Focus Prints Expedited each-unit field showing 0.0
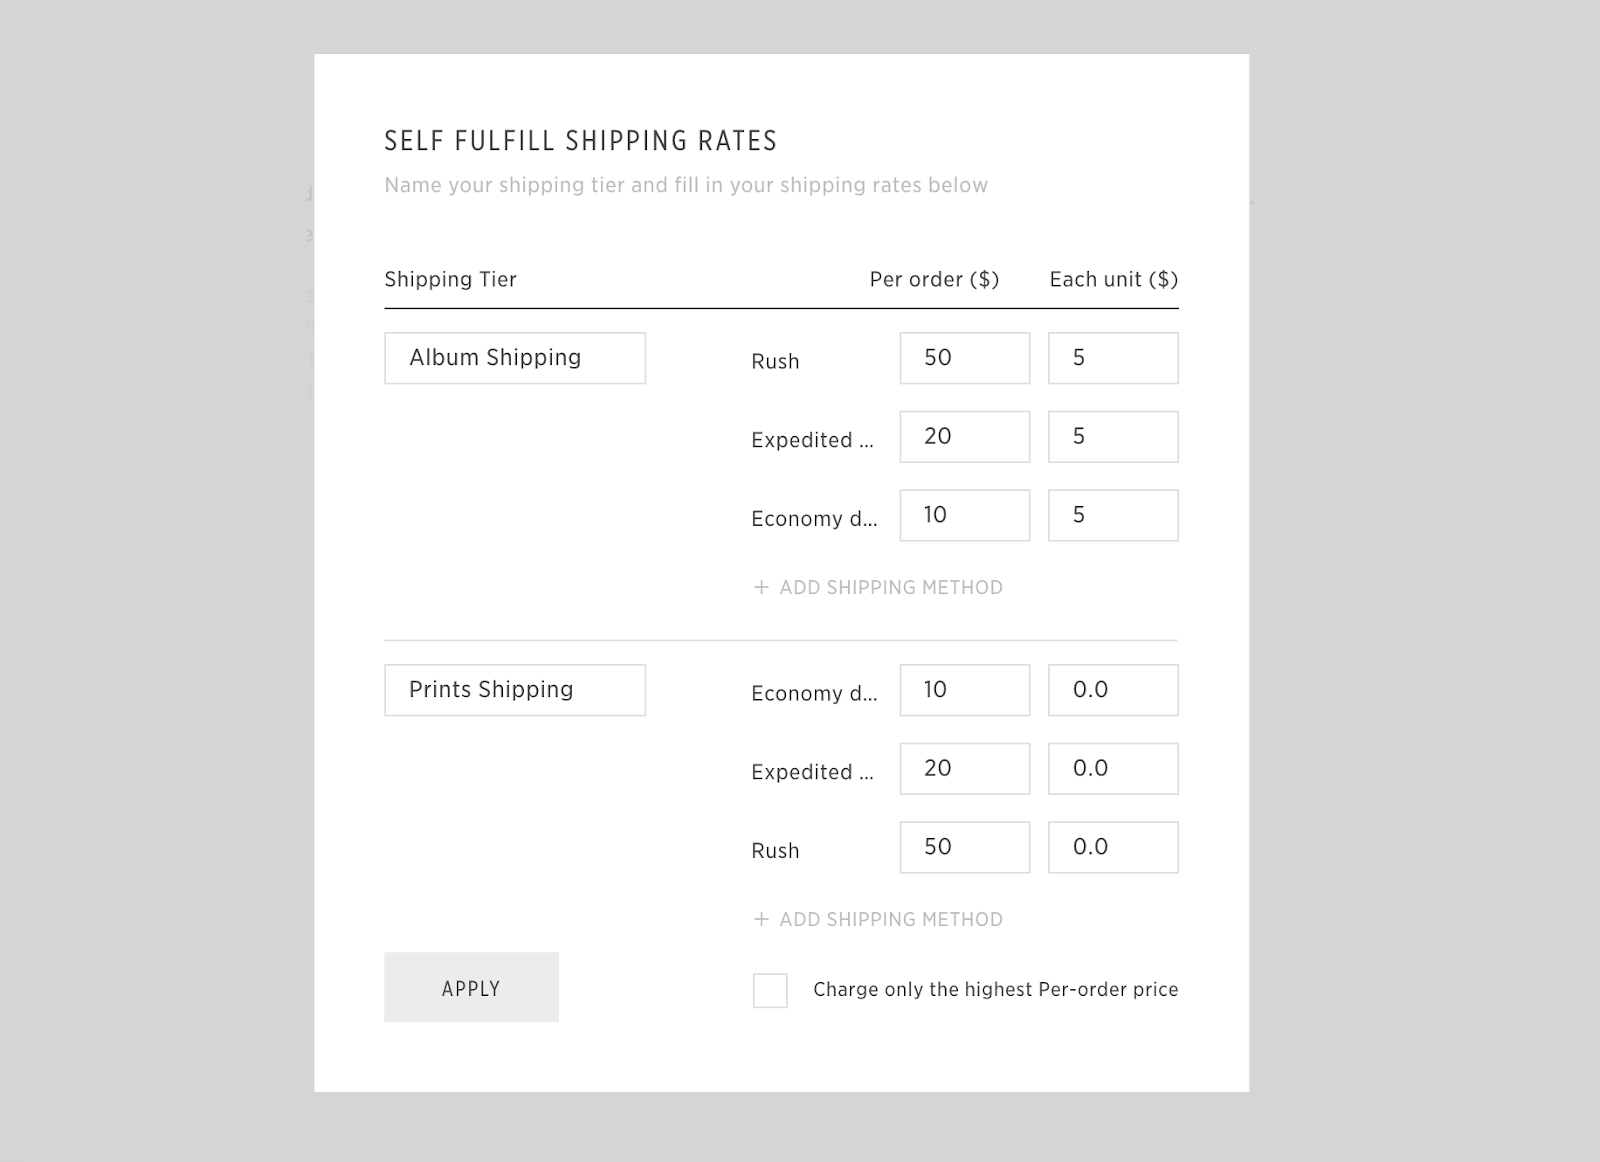Screen dimensions: 1600x1162 (x=1113, y=769)
